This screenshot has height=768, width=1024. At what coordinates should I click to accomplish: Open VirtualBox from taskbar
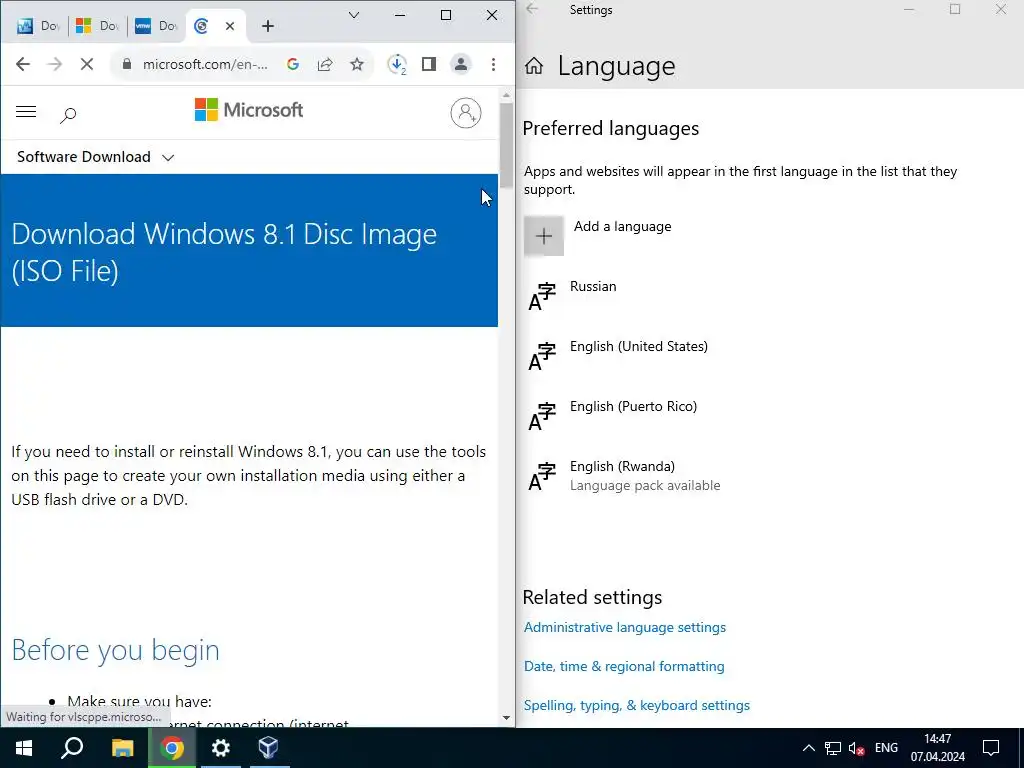coord(269,748)
